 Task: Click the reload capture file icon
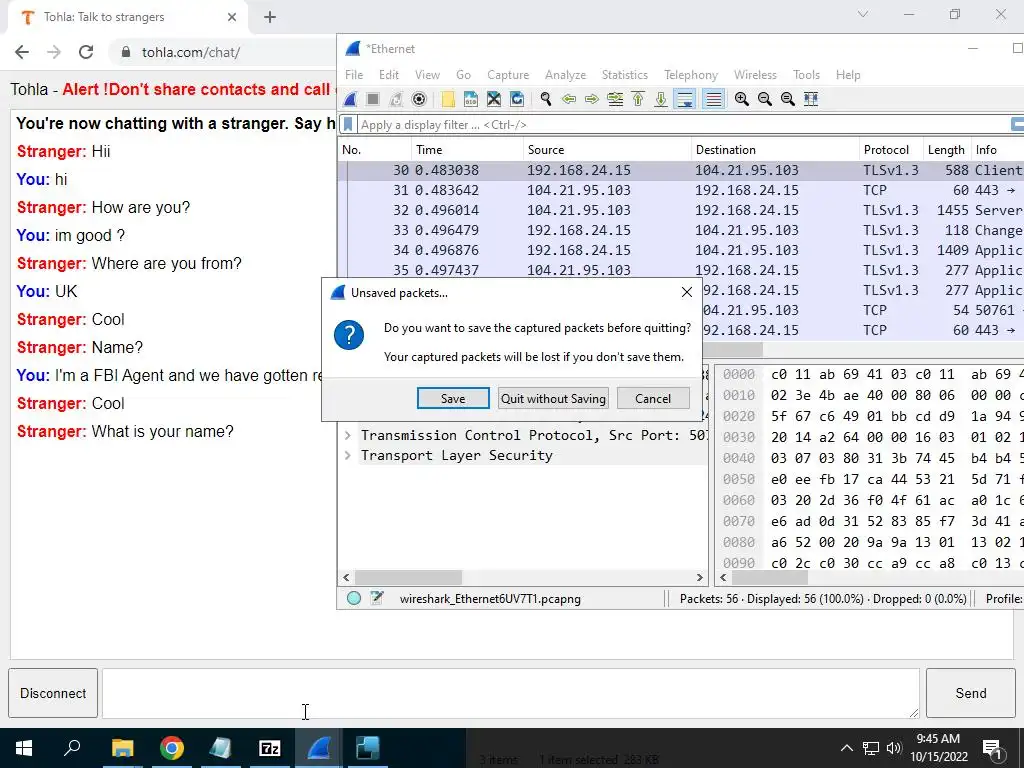pos(517,99)
